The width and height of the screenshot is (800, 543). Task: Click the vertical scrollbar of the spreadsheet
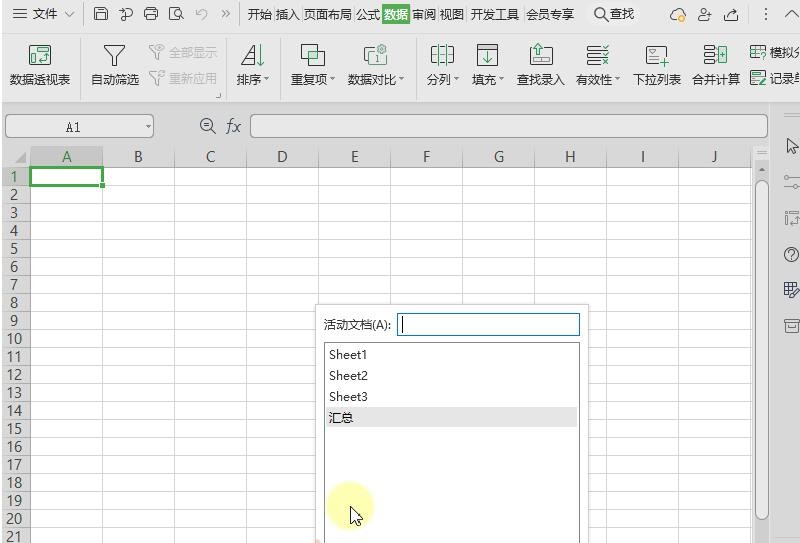762,350
